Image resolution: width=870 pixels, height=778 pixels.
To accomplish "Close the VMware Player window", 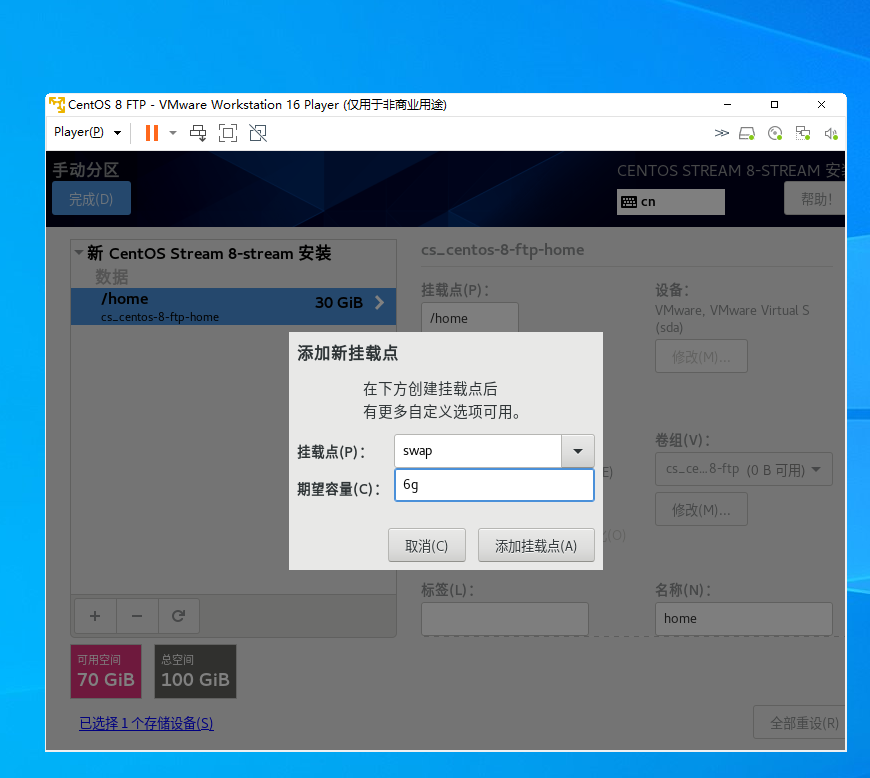I will point(822,104).
